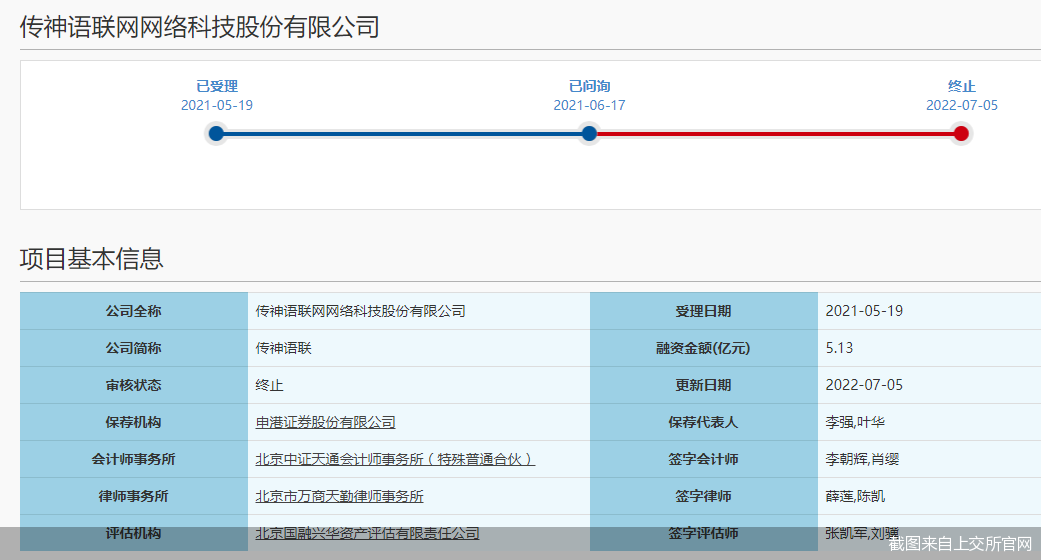Click the company name page title heading
The height and width of the screenshot is (560, 1041).
(x=200, y=27)
